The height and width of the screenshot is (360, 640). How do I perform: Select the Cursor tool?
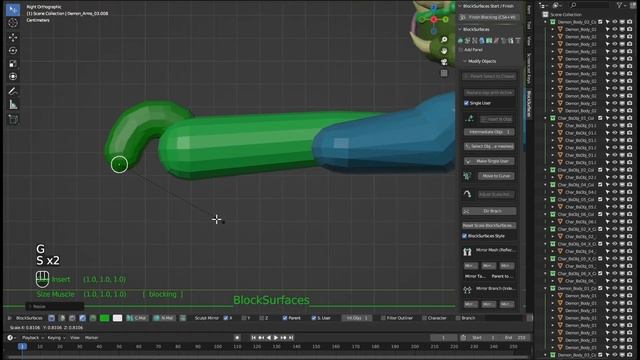(x=13, y=23)
